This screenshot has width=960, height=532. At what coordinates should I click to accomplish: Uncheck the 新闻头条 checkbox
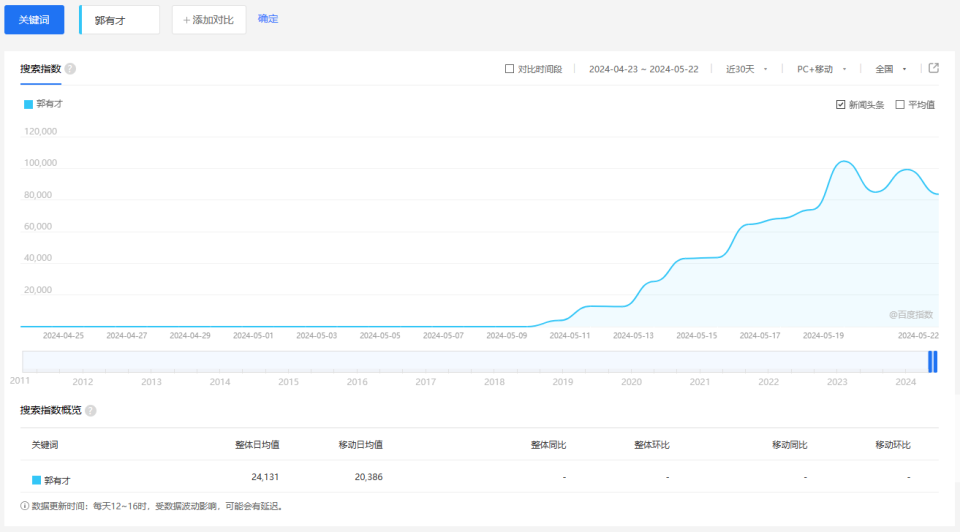tap(841, 105)
